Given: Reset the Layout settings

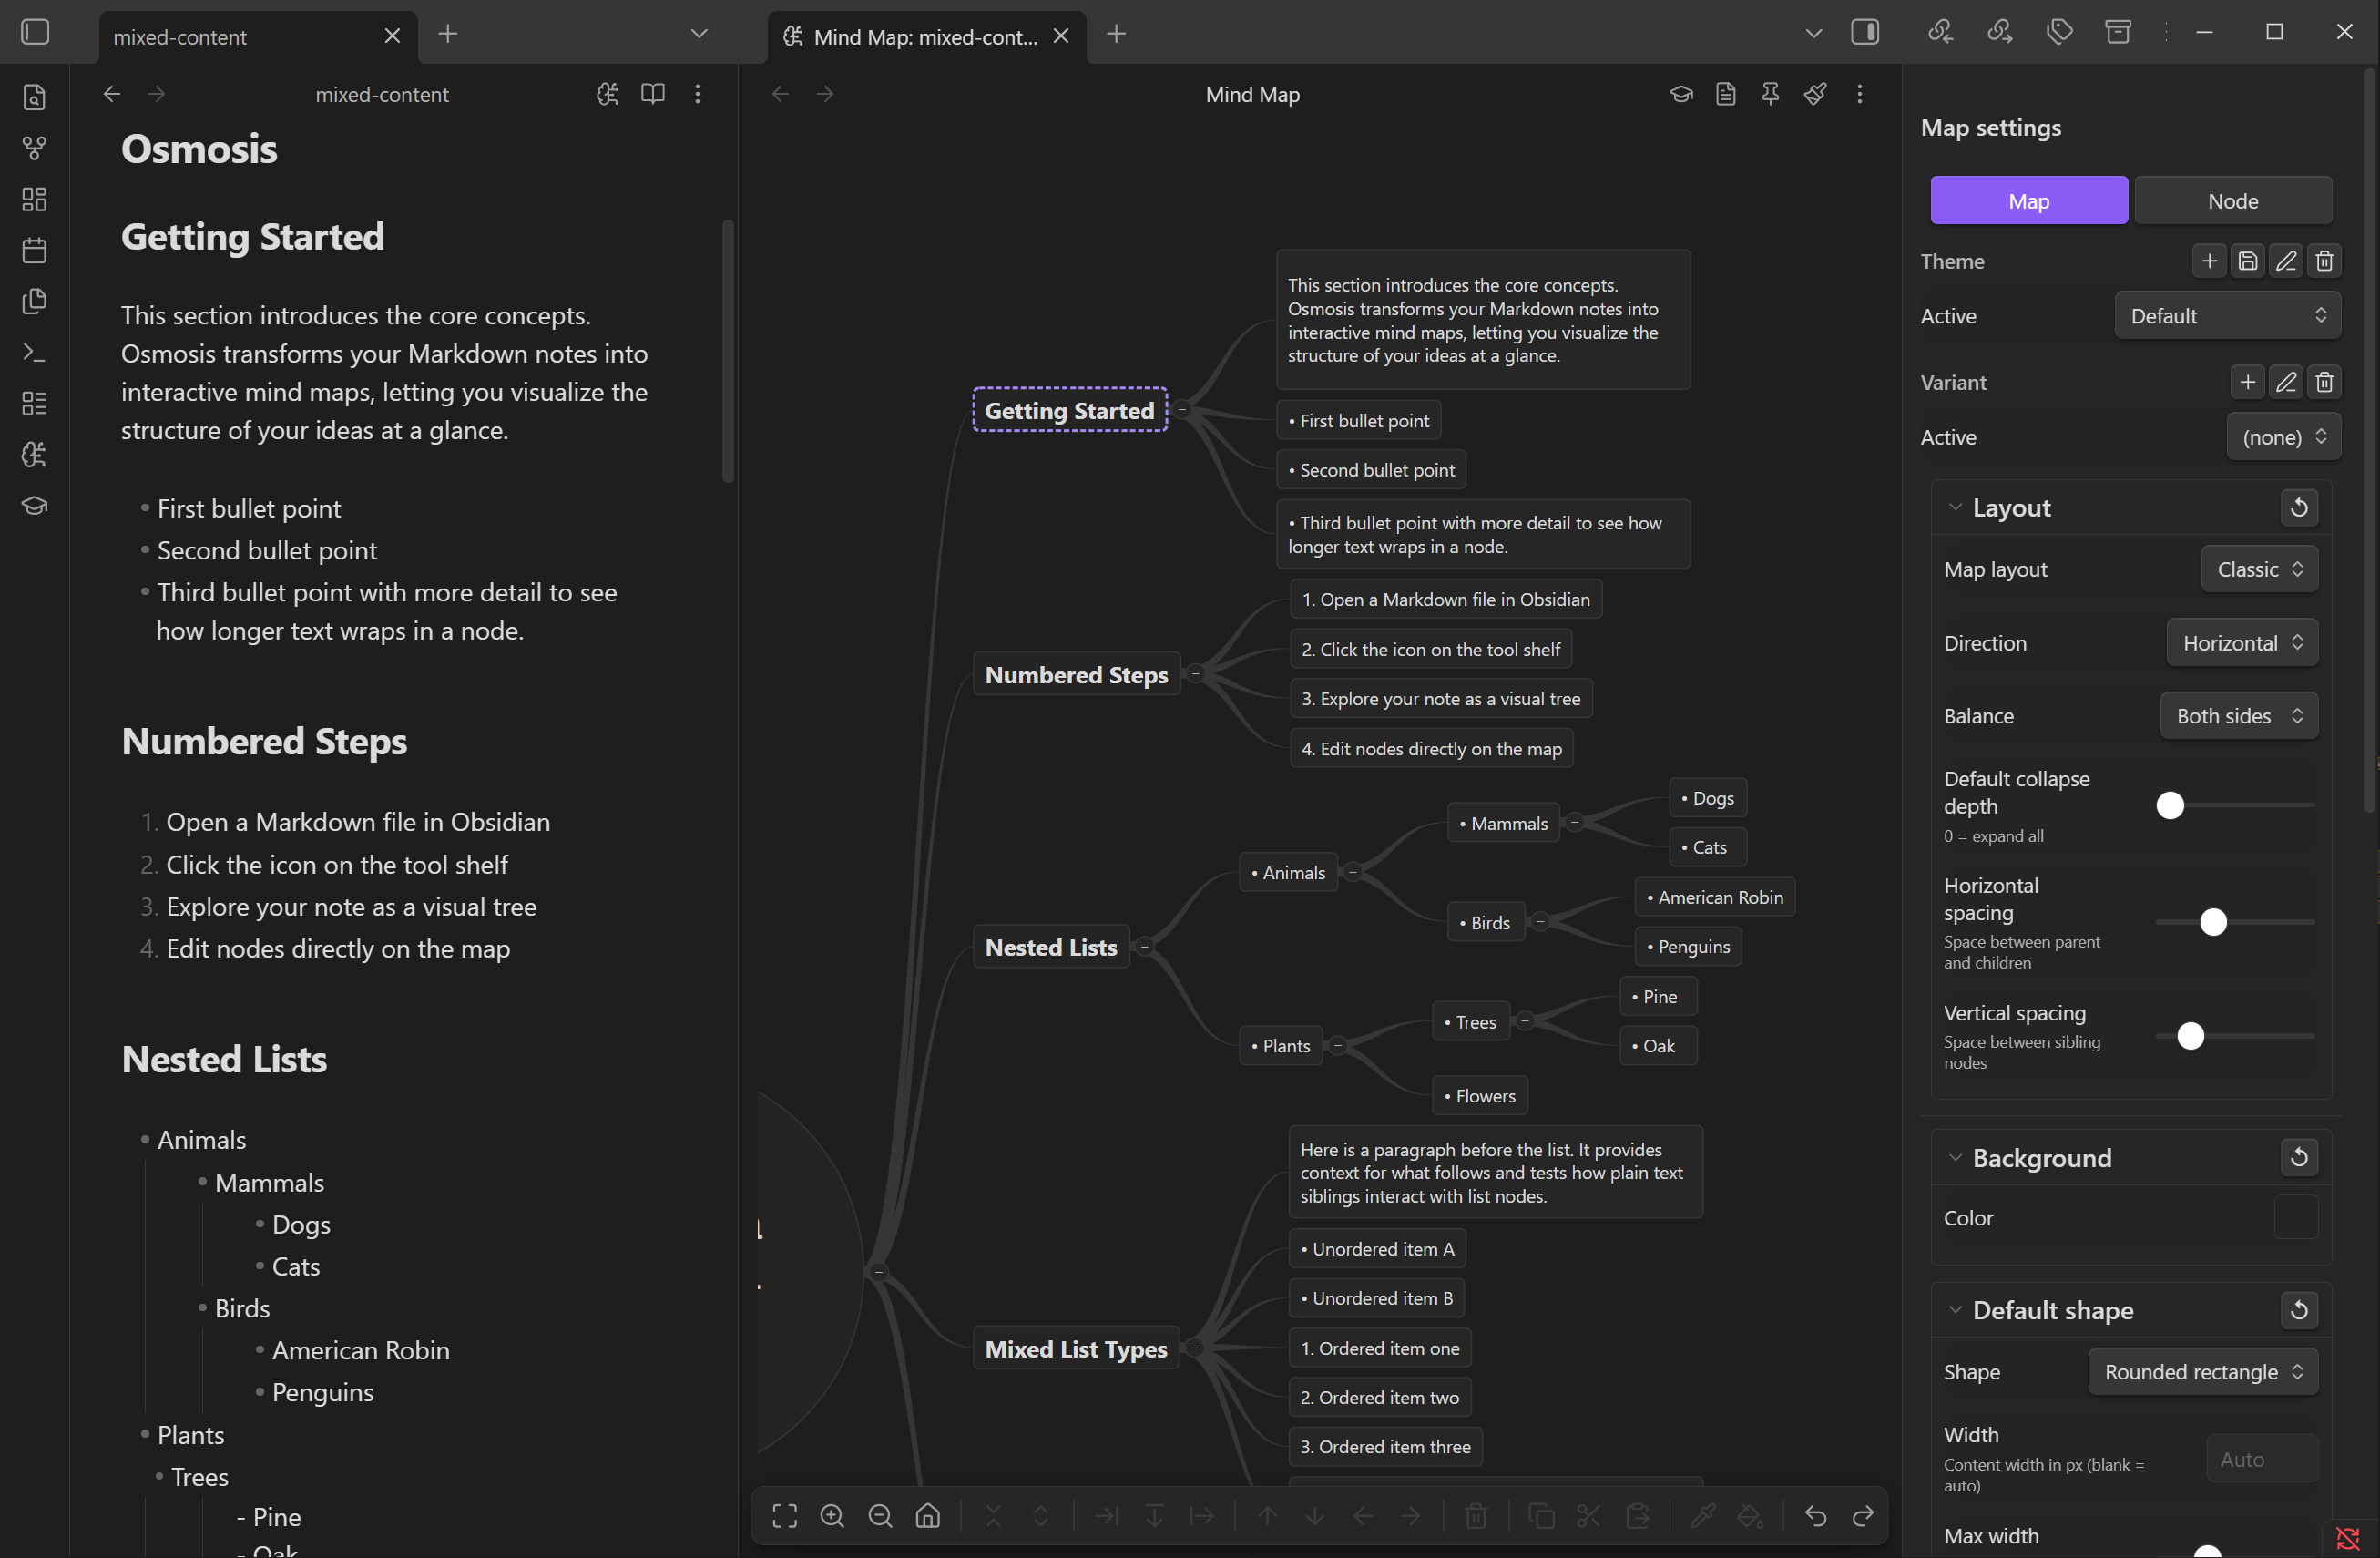Looking at the screenshot, I should tap(2299, 507).
